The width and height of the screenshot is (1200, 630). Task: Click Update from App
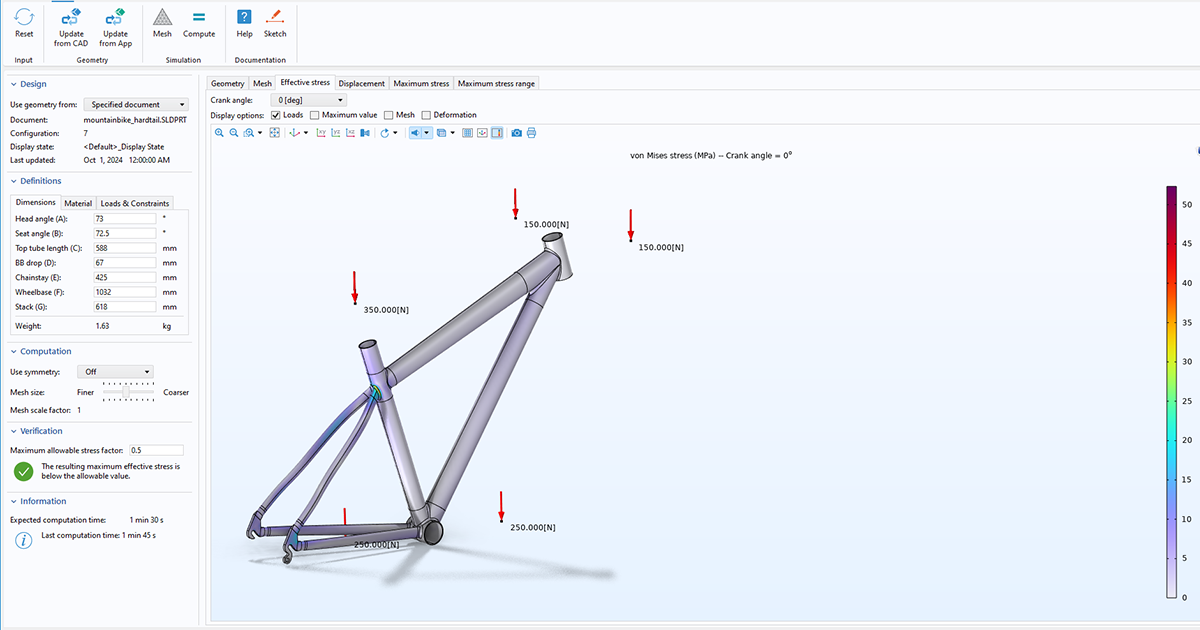coord(114,27)
